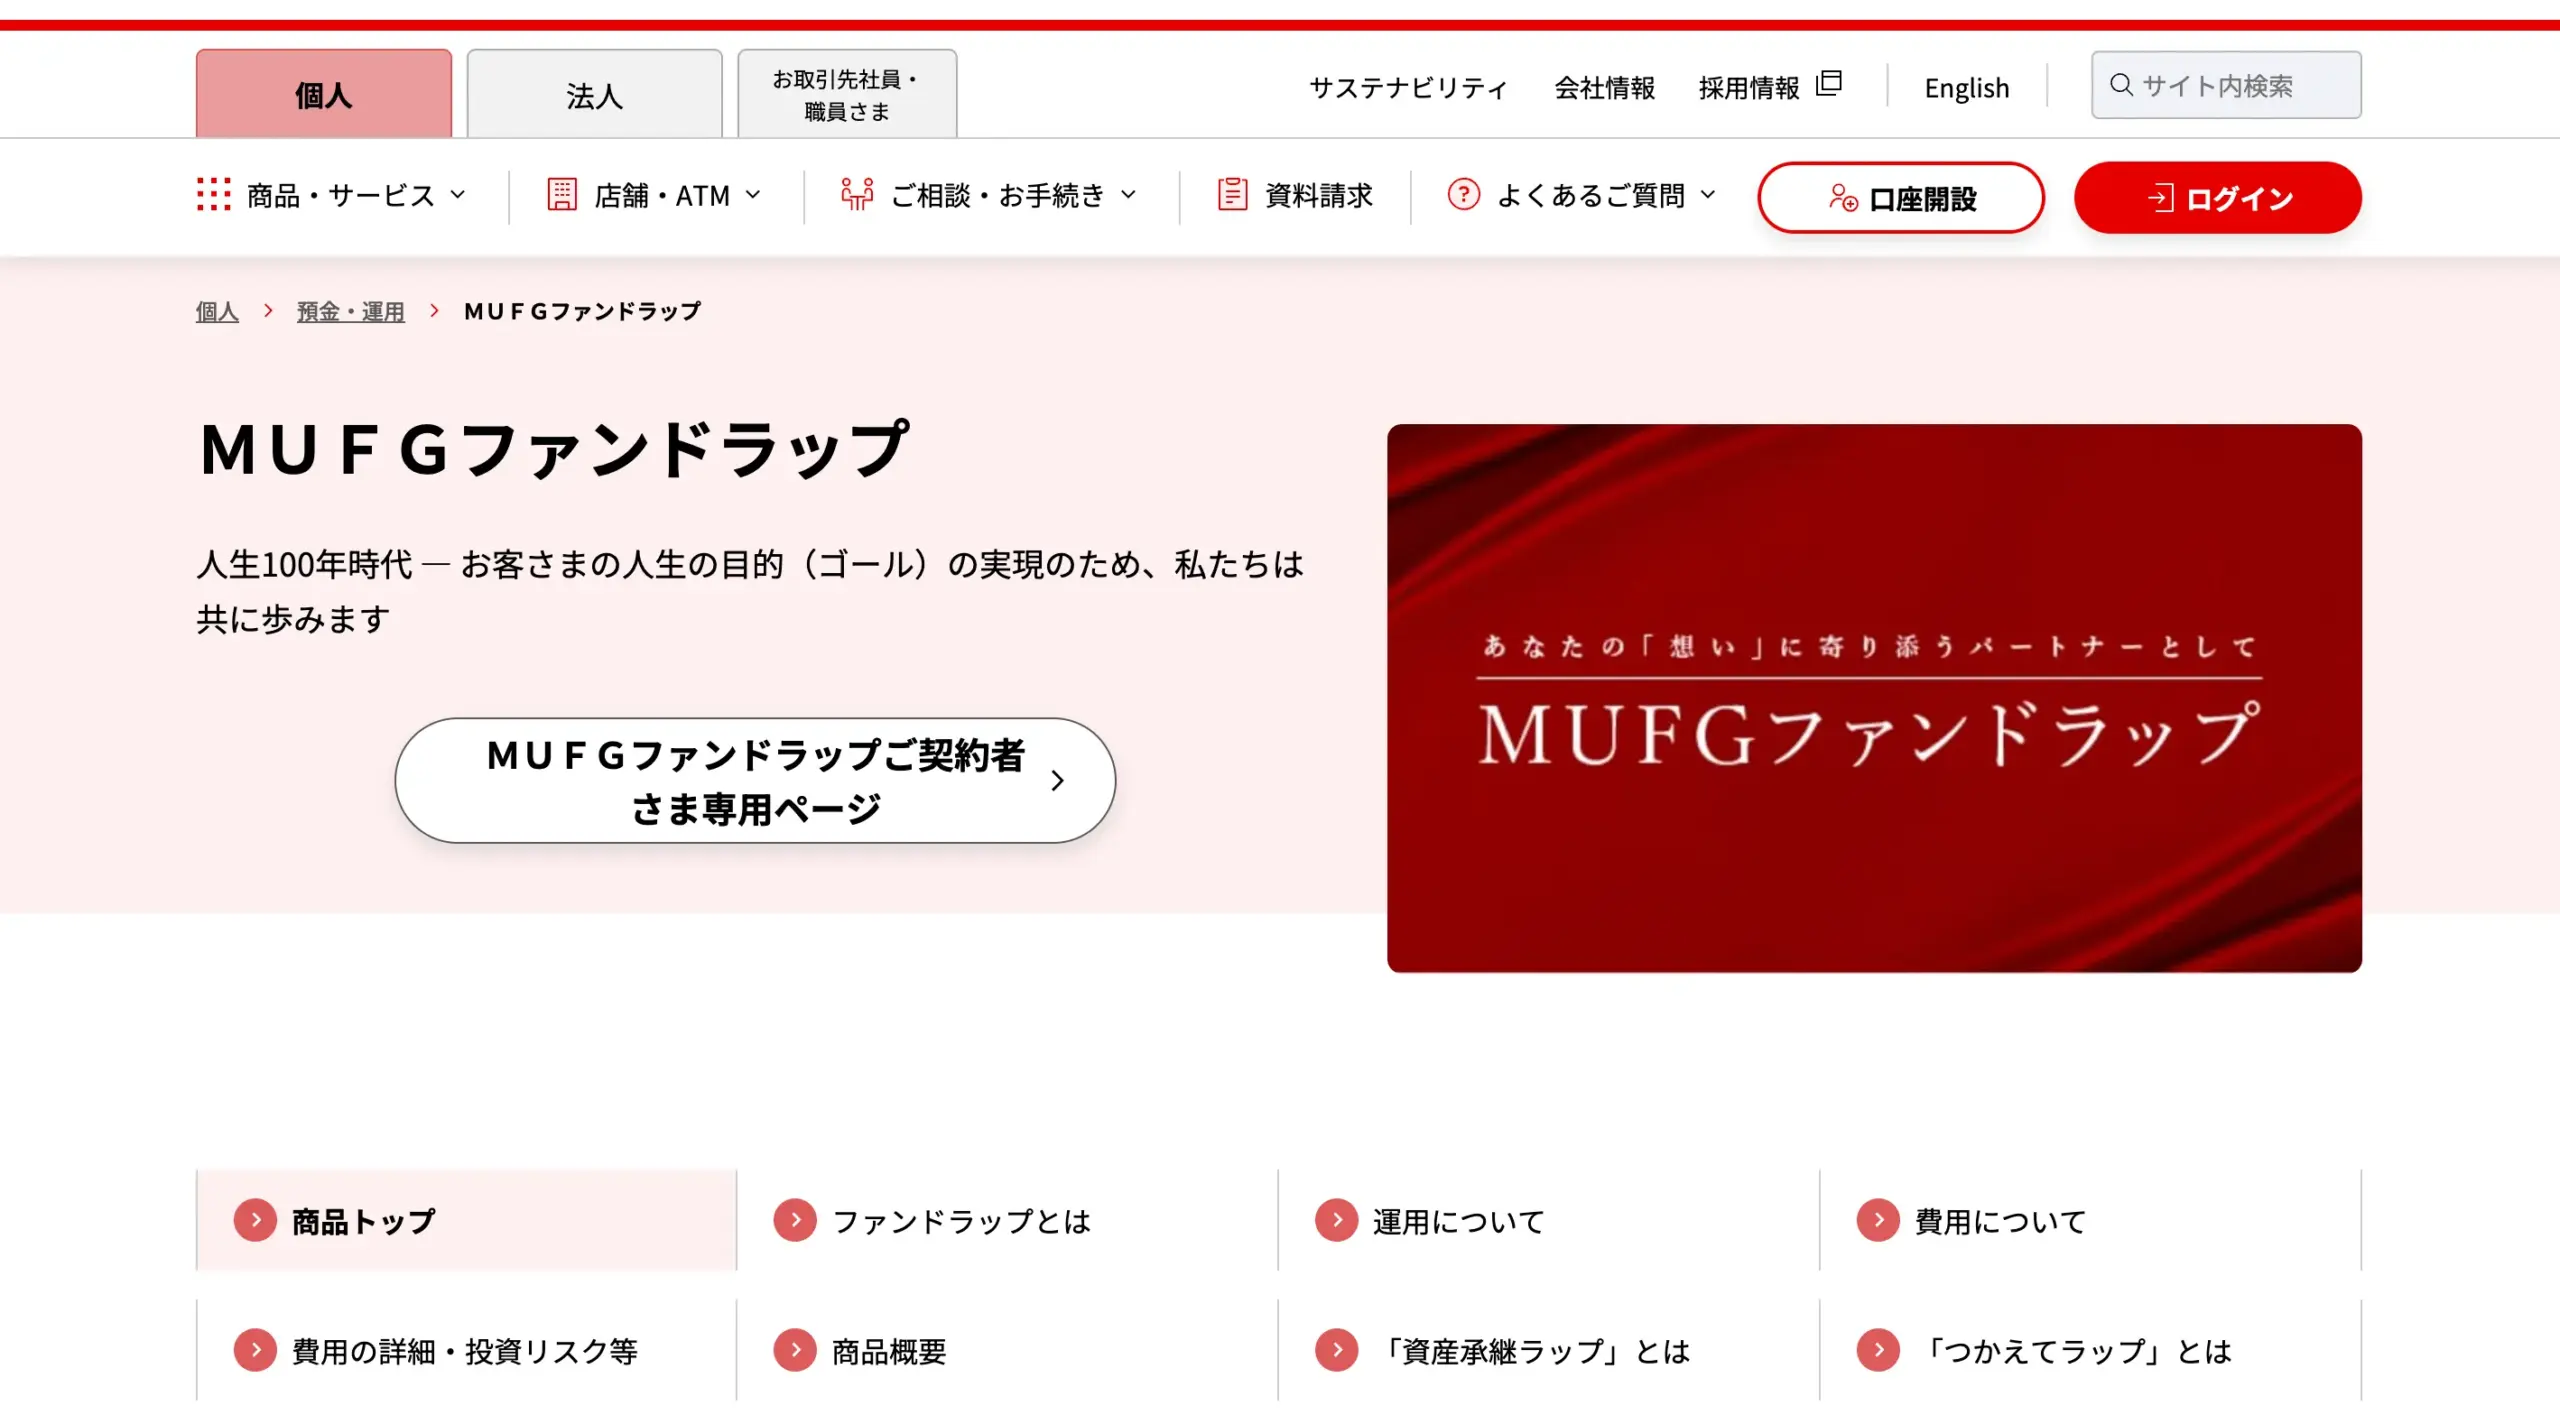Click the red MUFGファンドラップ banner image

pos(1874,698)
